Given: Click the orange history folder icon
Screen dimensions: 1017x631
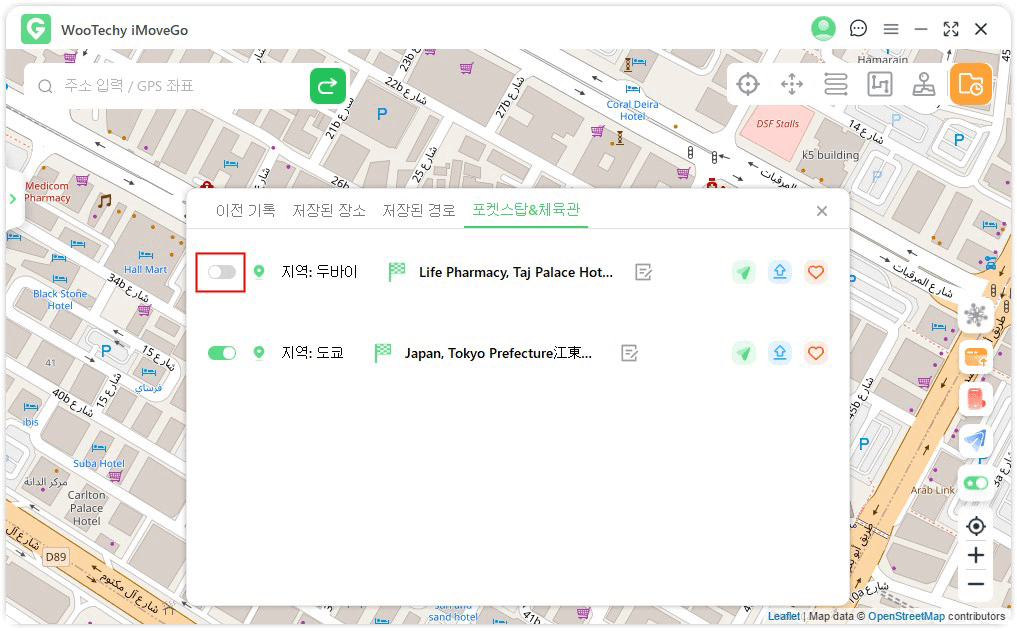Looking at the screenshot, I should tap(970, 85).
